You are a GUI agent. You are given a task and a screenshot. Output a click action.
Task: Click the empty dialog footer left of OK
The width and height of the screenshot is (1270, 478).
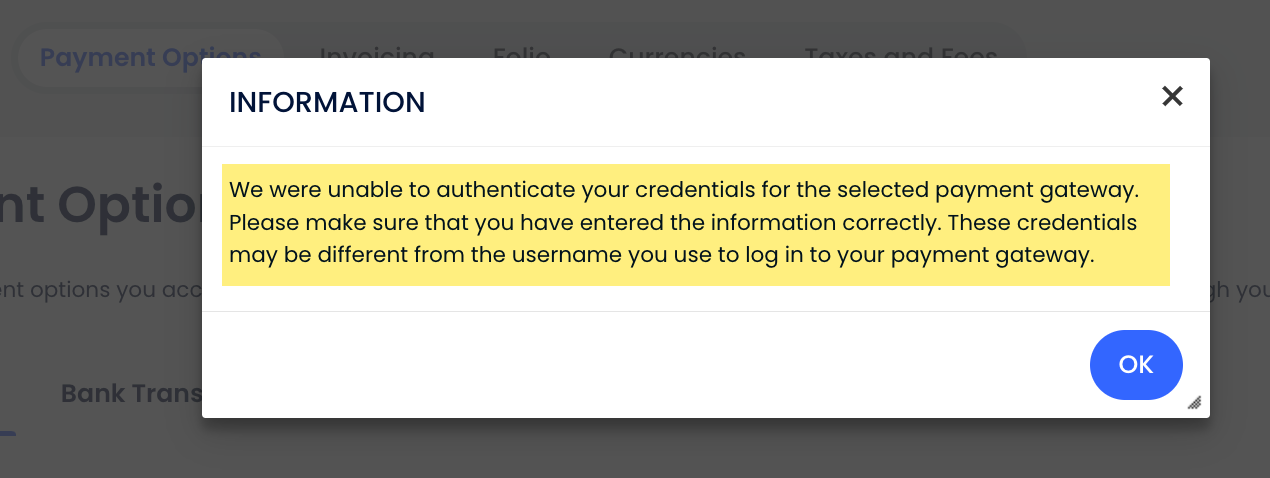tap(640, 365)
